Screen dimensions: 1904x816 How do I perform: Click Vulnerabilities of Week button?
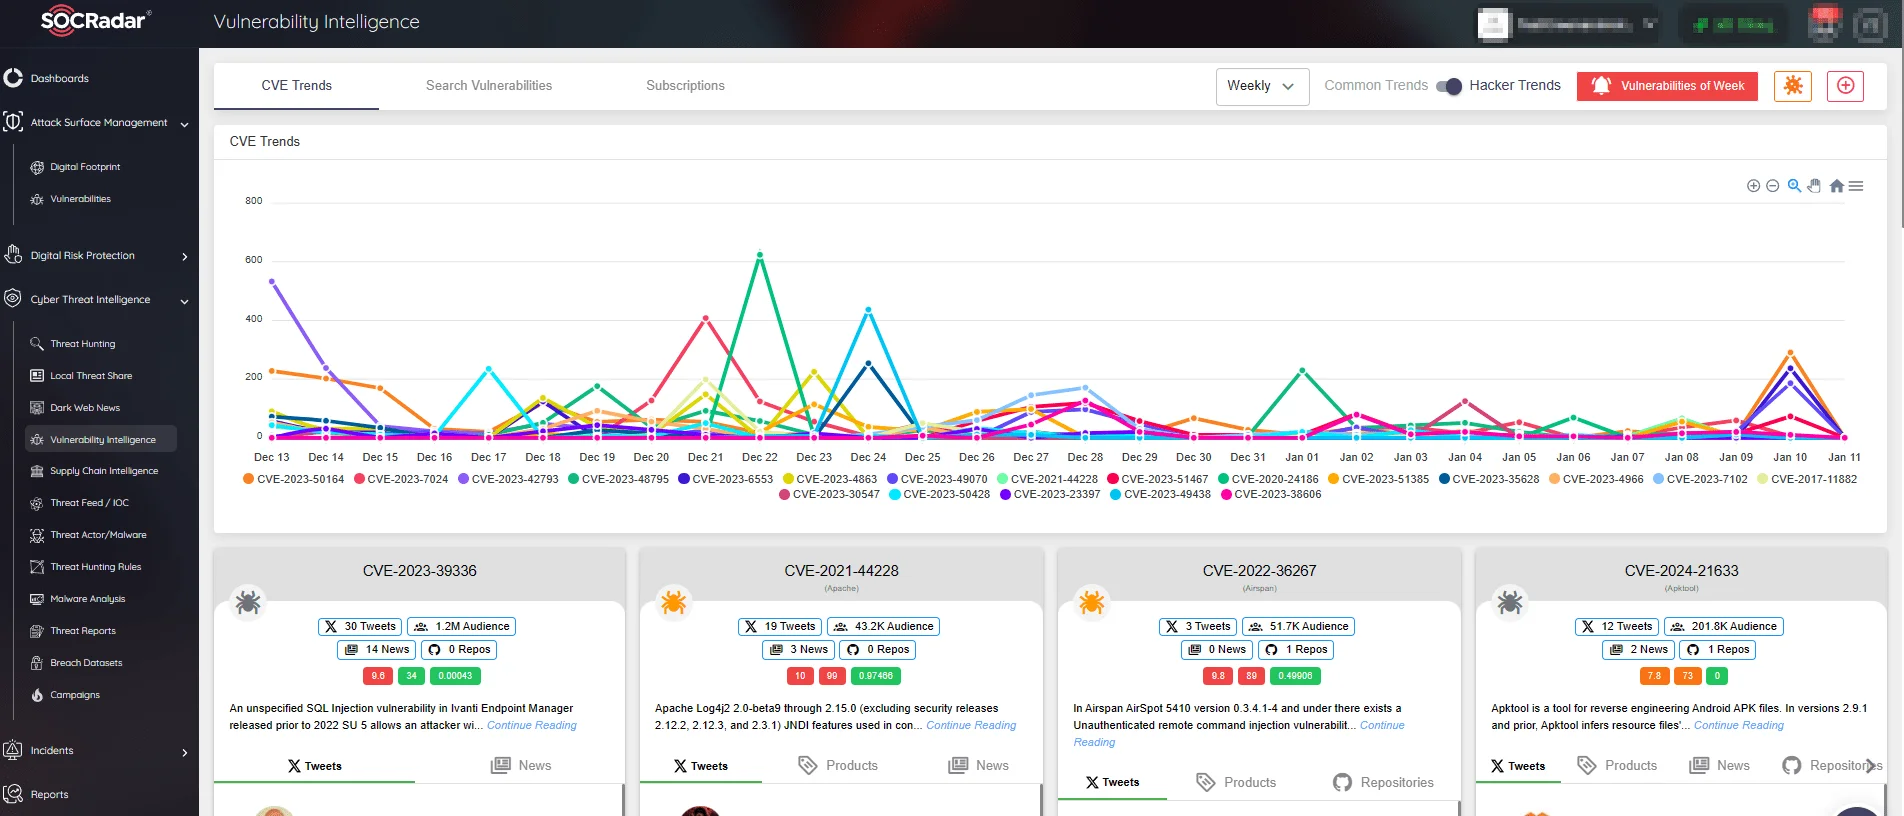click(x=1667, y=86)
